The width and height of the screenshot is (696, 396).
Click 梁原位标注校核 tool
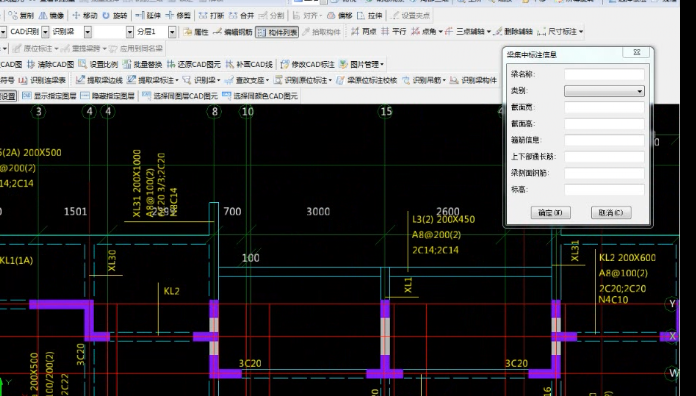coord(367,80)
